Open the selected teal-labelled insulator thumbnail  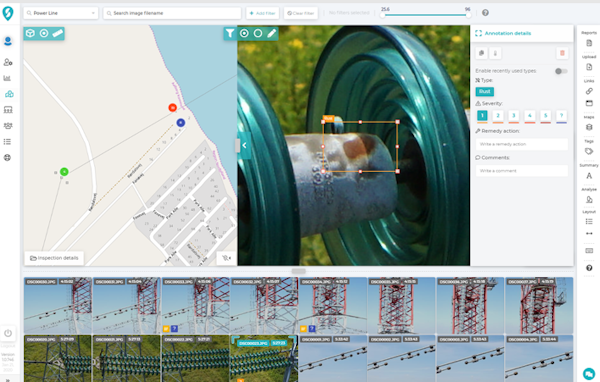264,358
